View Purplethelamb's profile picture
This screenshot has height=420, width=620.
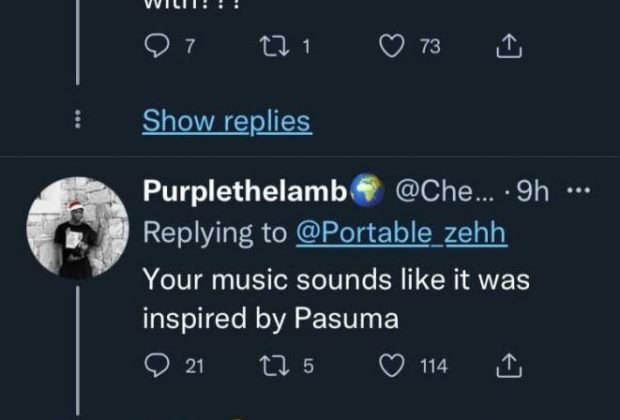pyautogui.click(x=78, y=227)
